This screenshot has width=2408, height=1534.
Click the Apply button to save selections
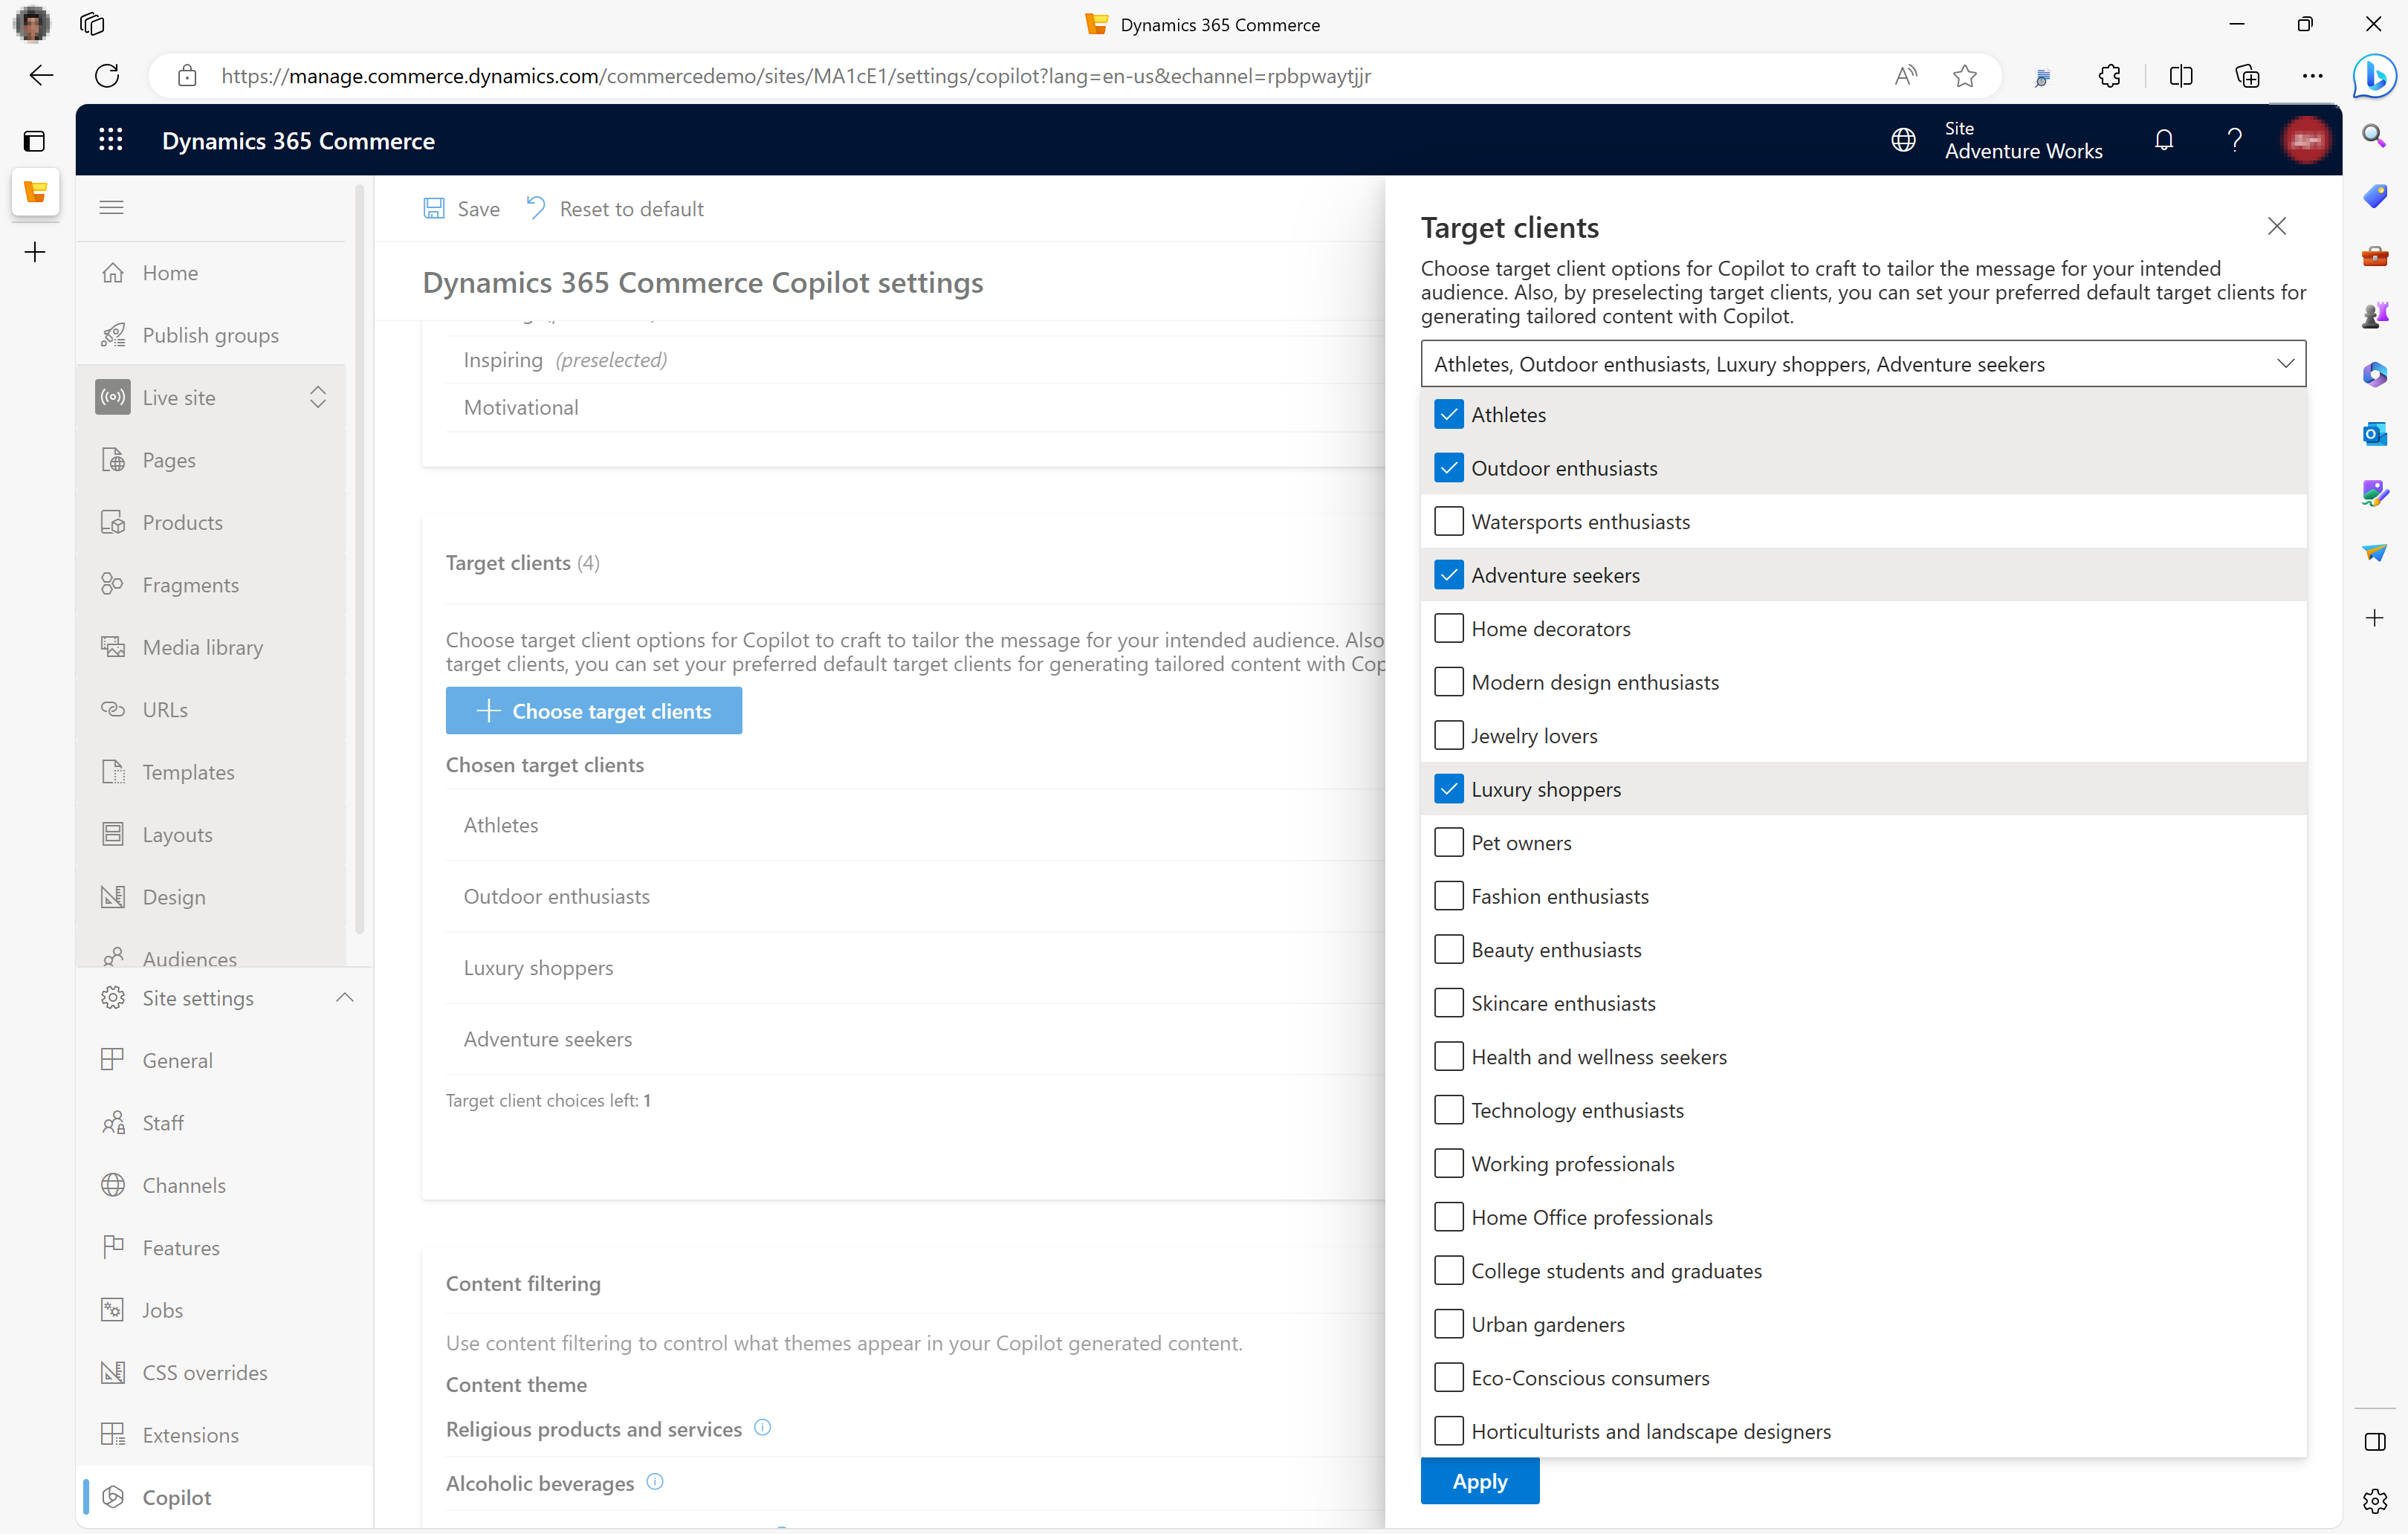click(1480, 1481)
